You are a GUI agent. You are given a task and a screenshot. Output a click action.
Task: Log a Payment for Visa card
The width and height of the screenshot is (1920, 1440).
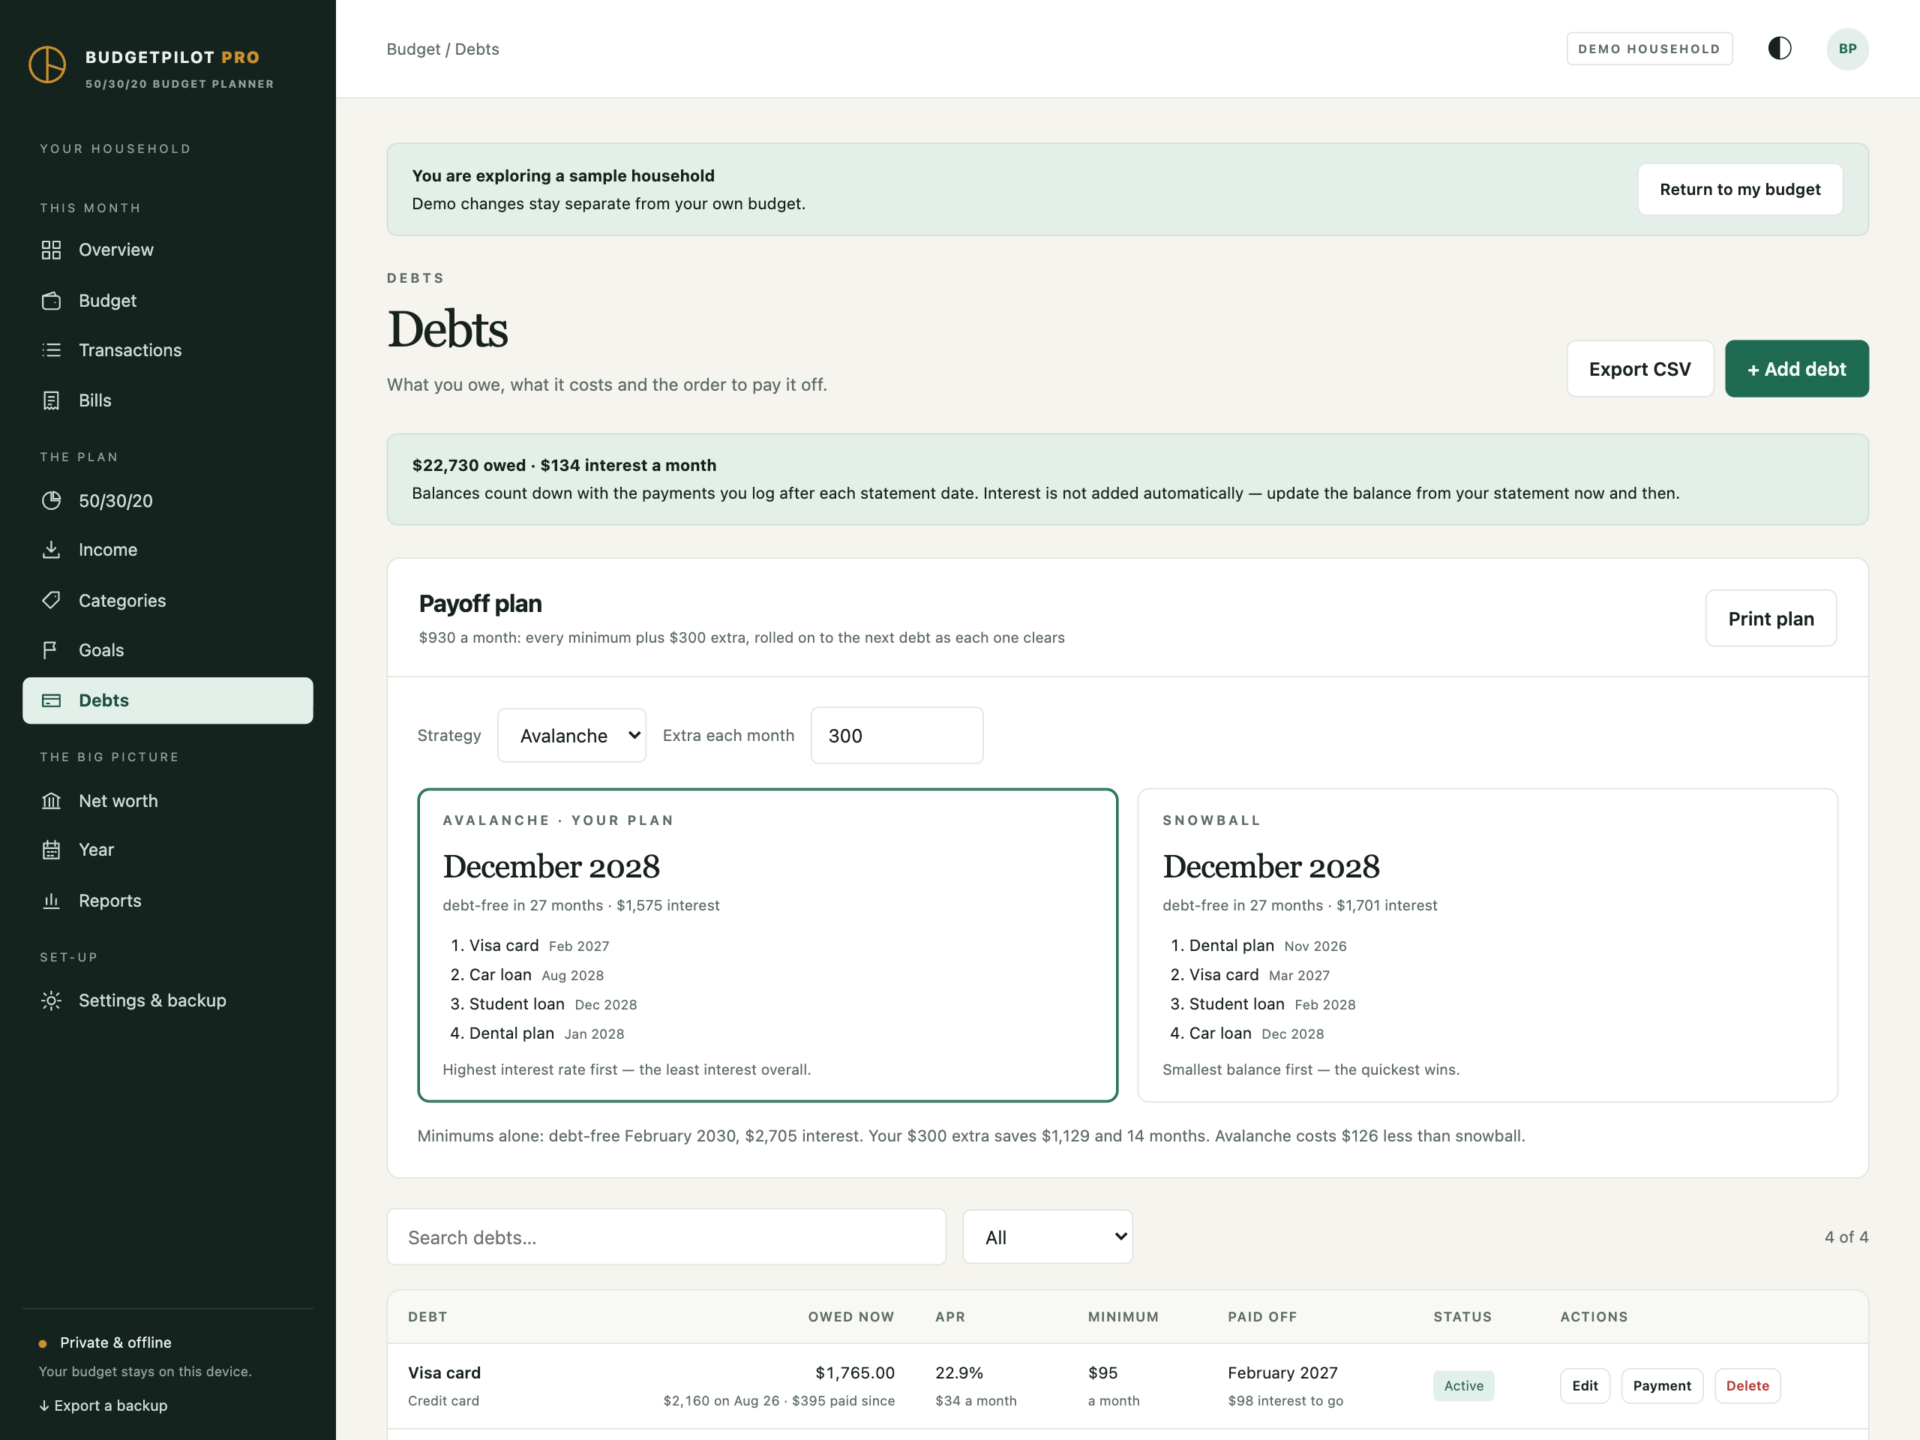click(x=1662, y=1386)
